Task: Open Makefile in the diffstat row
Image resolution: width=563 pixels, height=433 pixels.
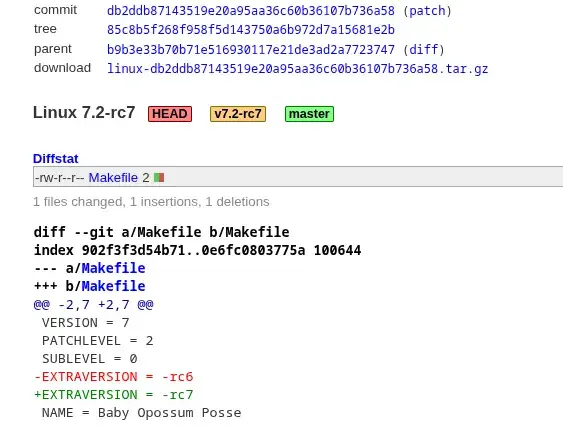Action: coord(113,177)
